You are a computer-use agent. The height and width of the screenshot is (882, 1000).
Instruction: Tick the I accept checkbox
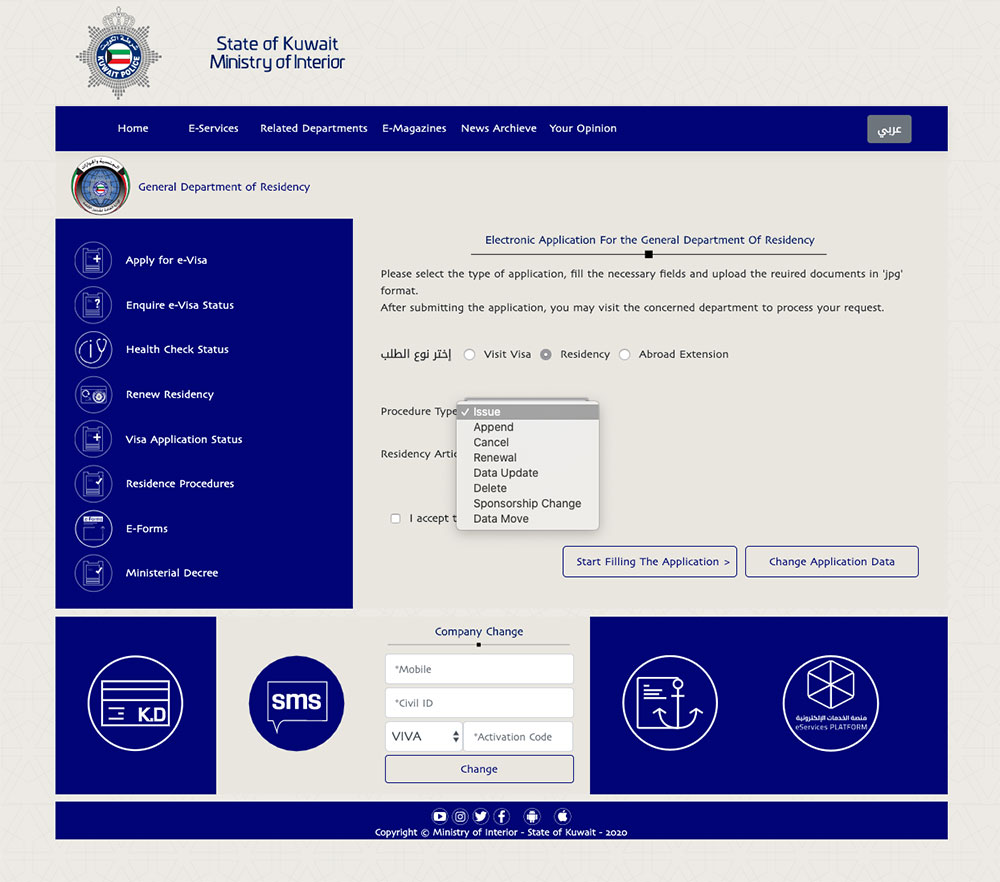pos(396,519)
